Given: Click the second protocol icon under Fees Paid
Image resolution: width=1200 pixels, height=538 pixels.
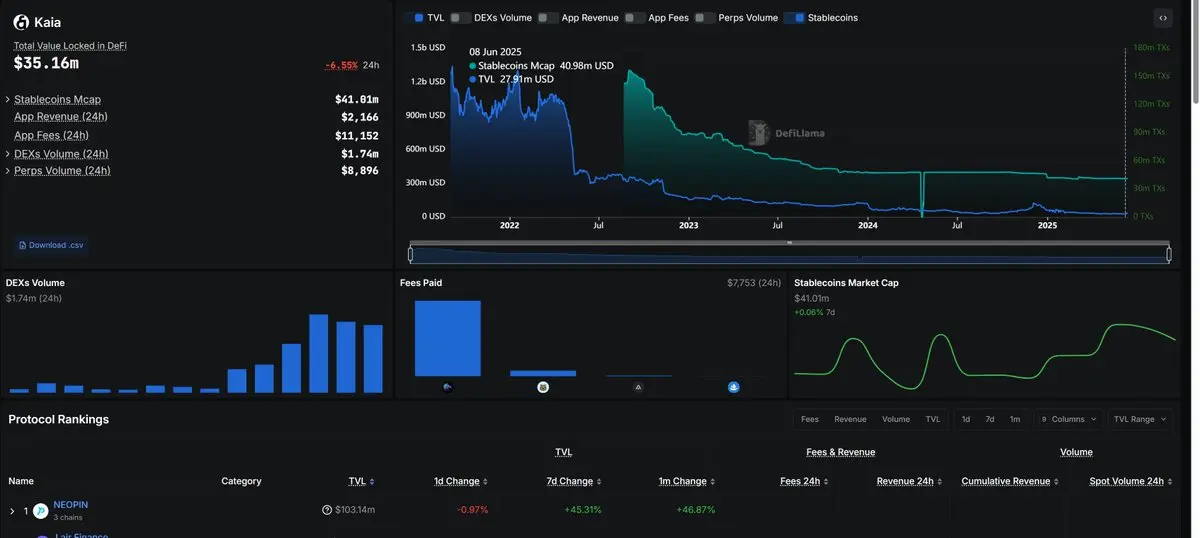Looking at the screenshot, I should click(x=543, y=387).
